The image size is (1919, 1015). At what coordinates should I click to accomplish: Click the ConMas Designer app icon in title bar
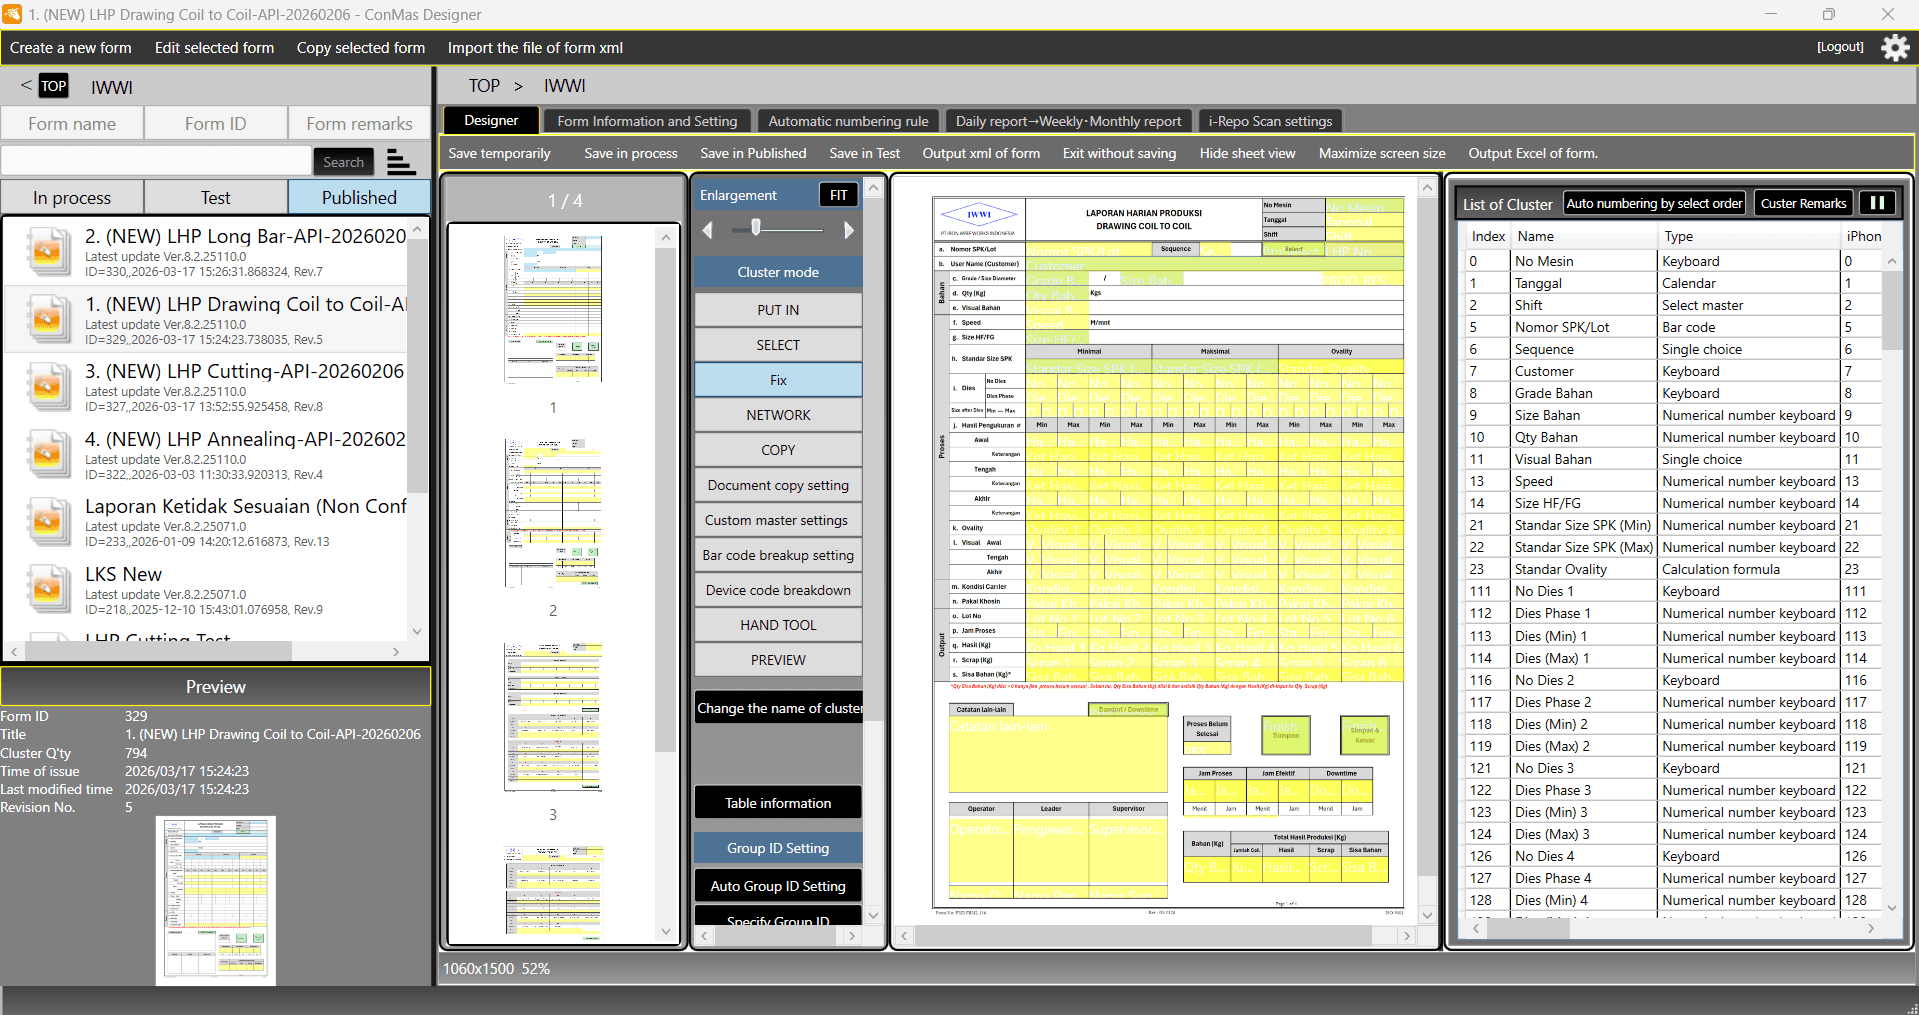point(12,14)
